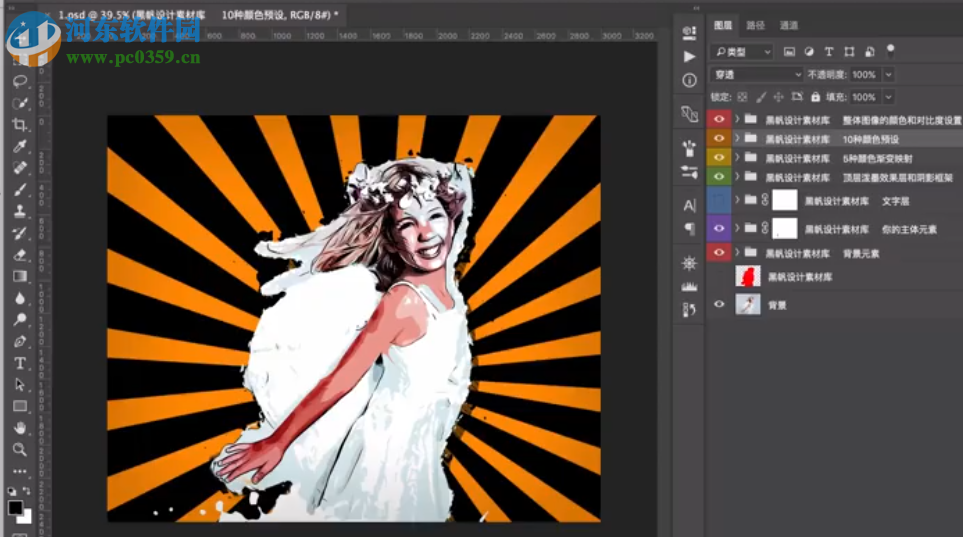Open the Brush Presets panel icon
Image resolution: width=963 pixels, height=537 pixels.
pos(689,148)
